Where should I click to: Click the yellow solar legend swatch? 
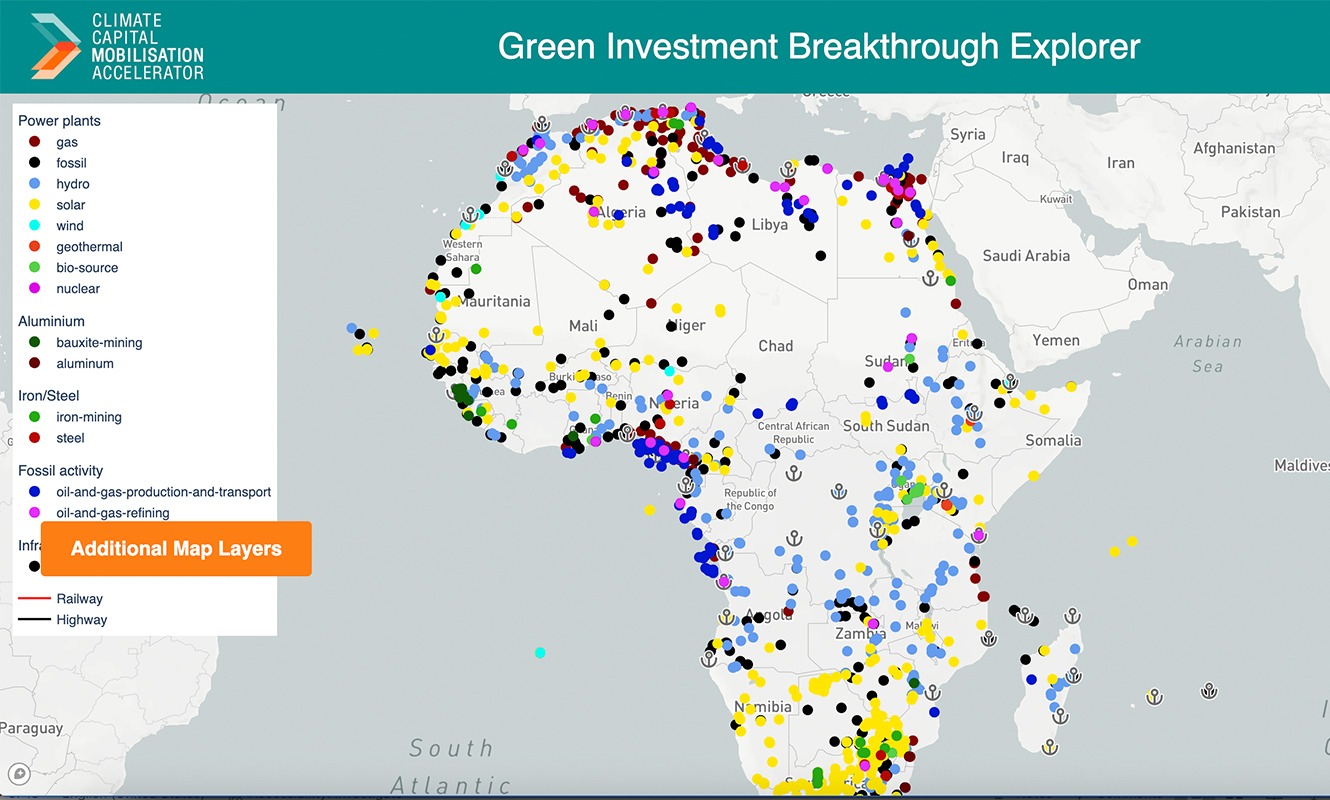(34, 205)
